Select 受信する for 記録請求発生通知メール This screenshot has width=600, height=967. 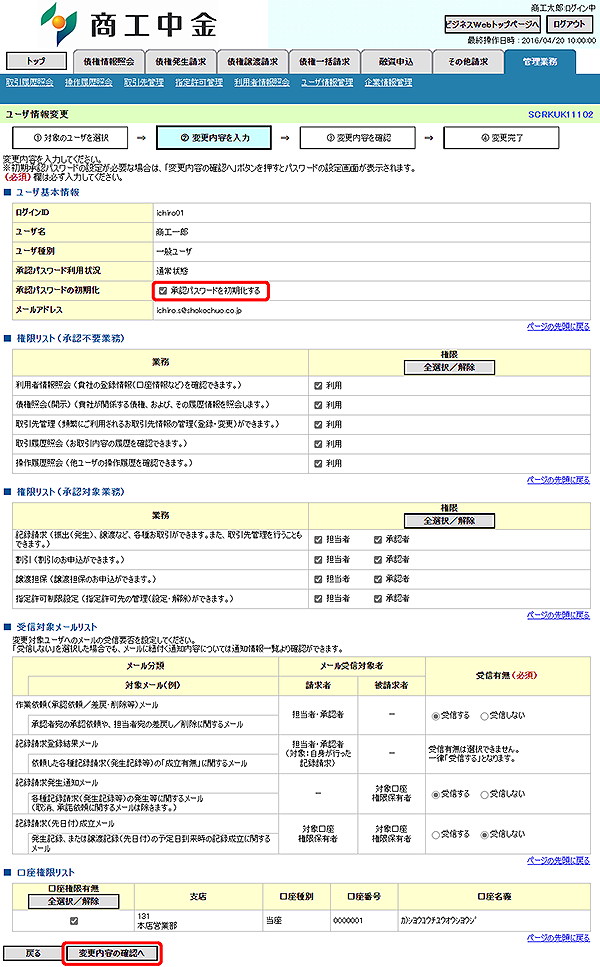coord(435,795)
